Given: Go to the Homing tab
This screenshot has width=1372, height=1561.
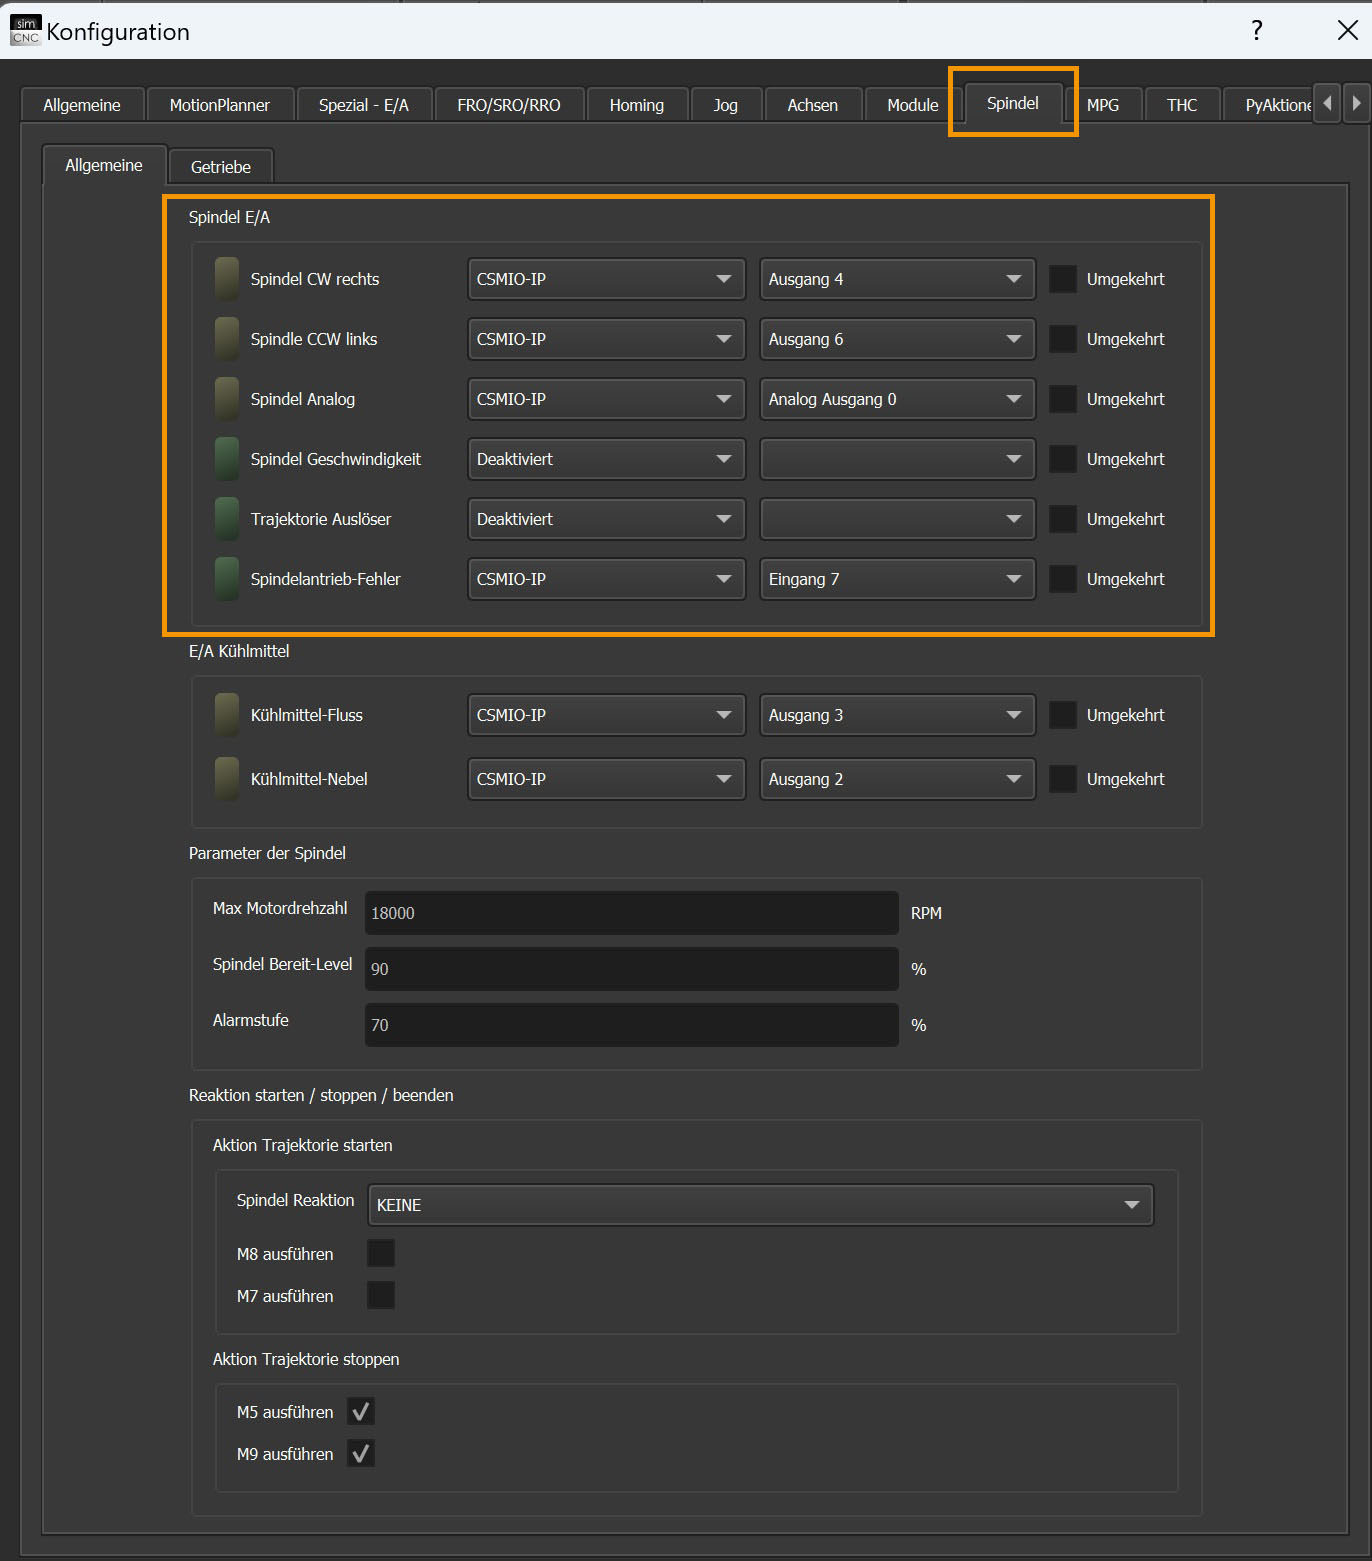Looking at the screenshot, I should (x=637, y=105).
